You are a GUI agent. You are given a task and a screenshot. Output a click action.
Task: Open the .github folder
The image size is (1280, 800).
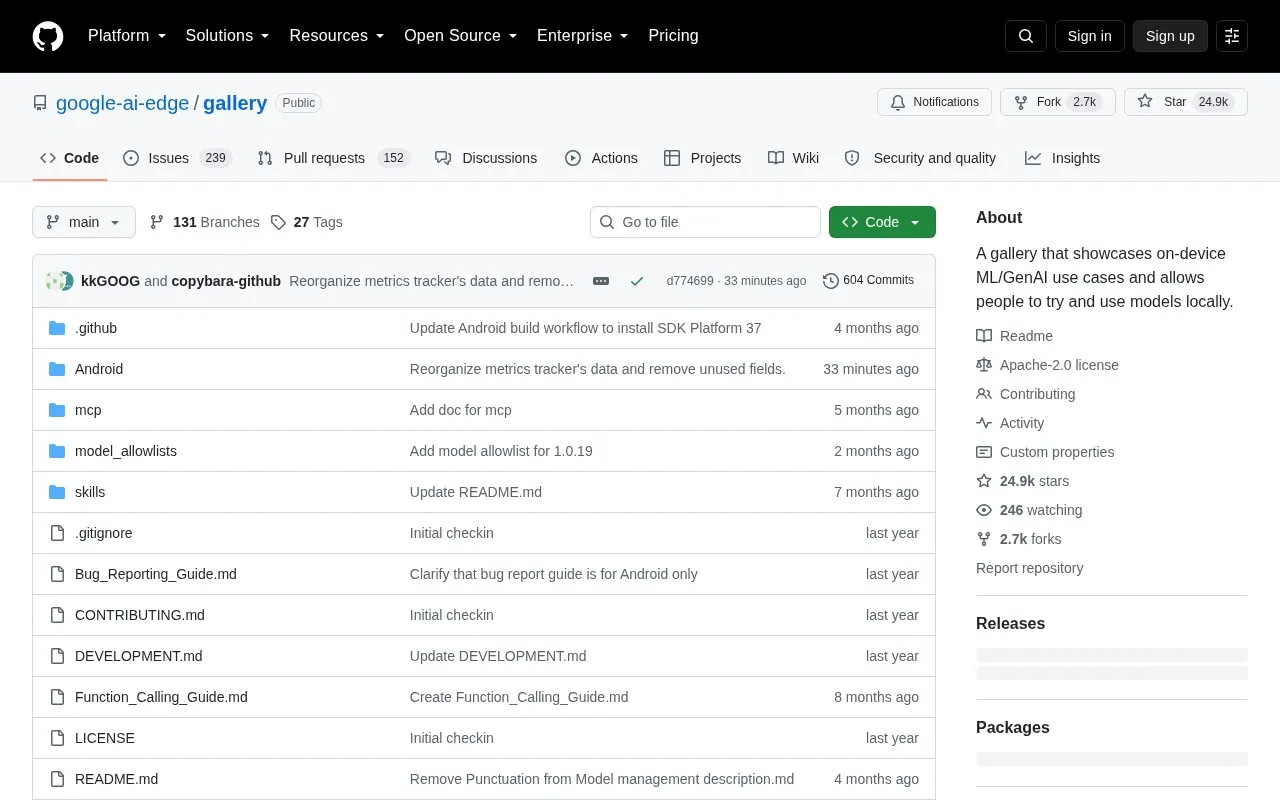(x=96, y=328)
